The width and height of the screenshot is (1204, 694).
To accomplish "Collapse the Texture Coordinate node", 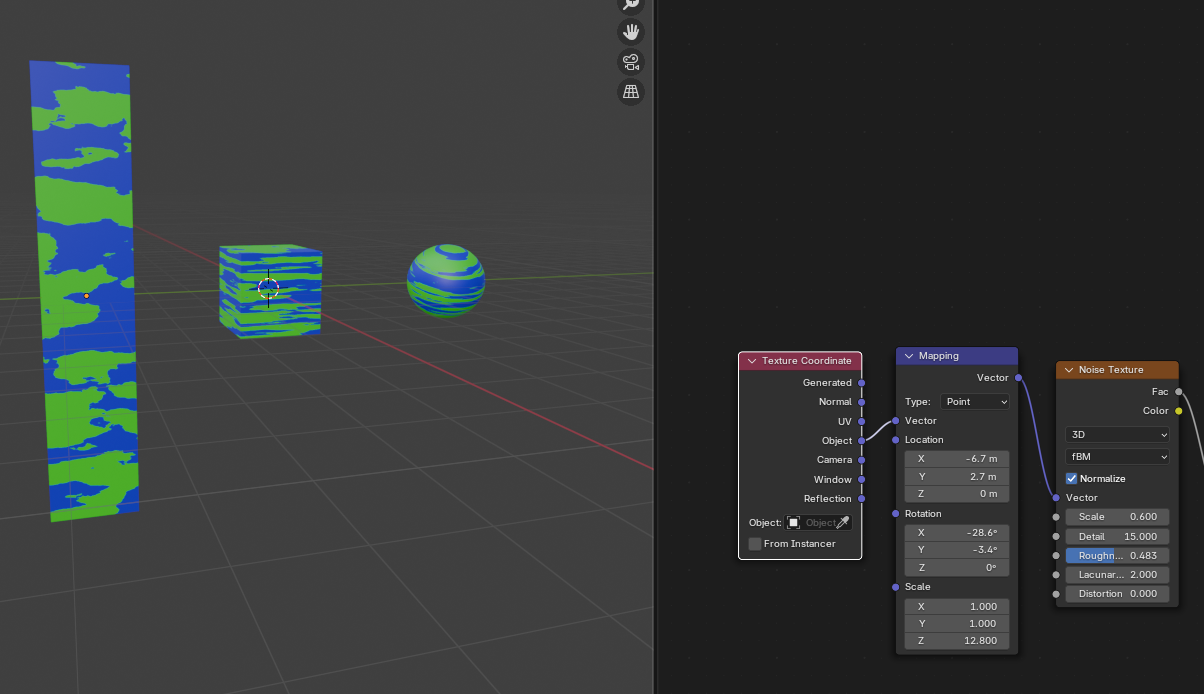I will [x=752, y=361].
